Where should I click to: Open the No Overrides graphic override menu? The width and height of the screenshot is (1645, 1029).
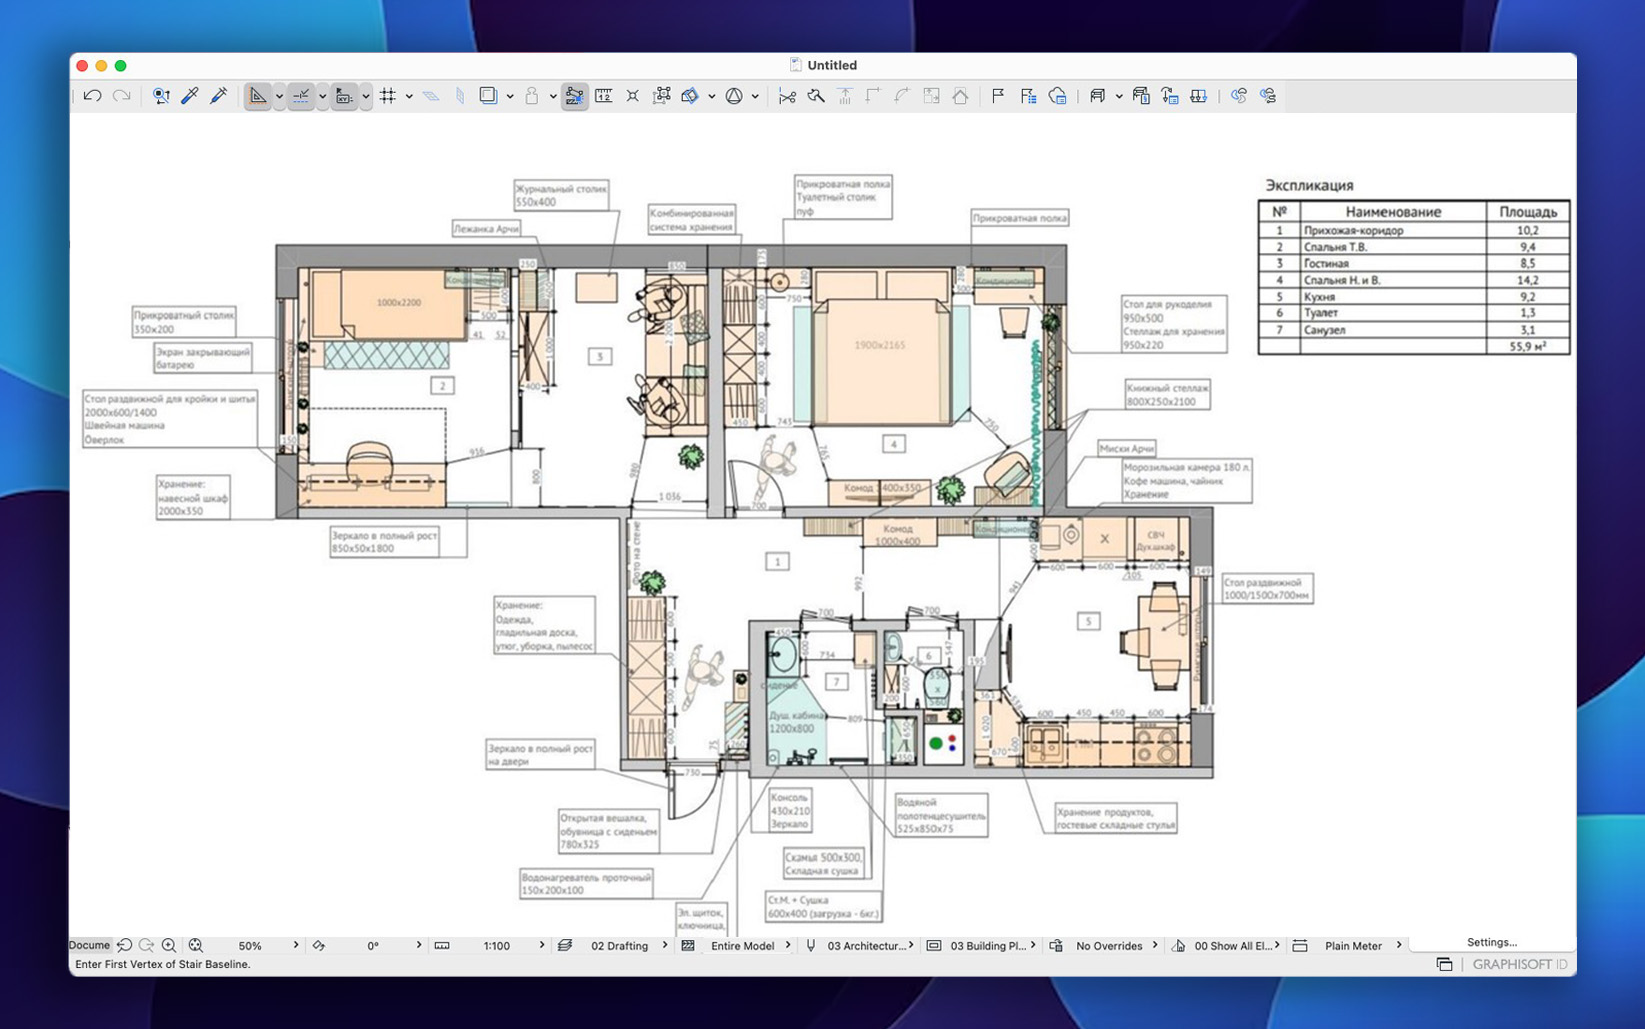click(x=1108, y=945)
